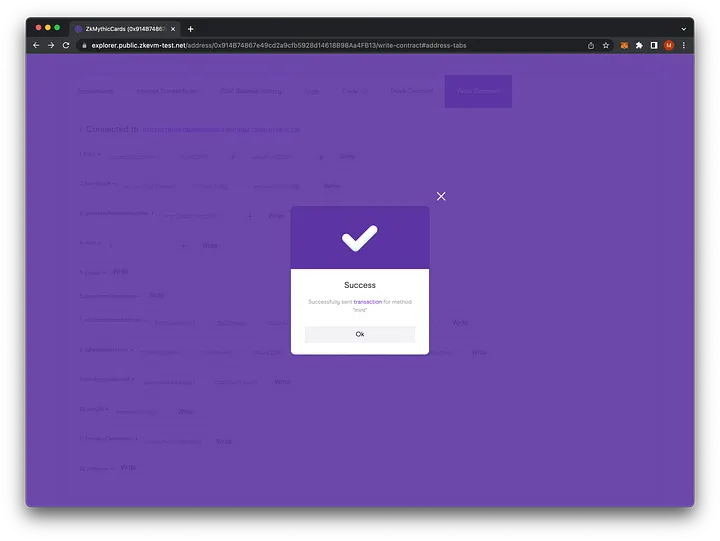Open a new browser tab

pos(191,29)
